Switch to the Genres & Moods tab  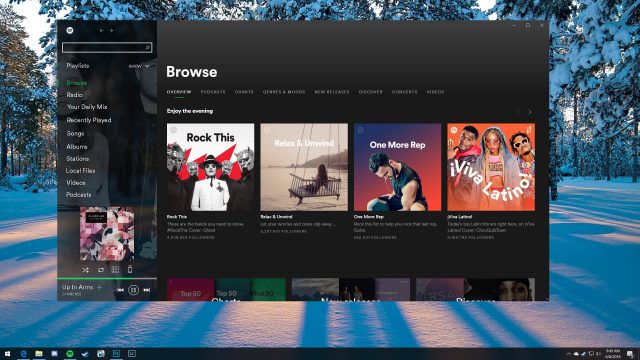(284, 92)
